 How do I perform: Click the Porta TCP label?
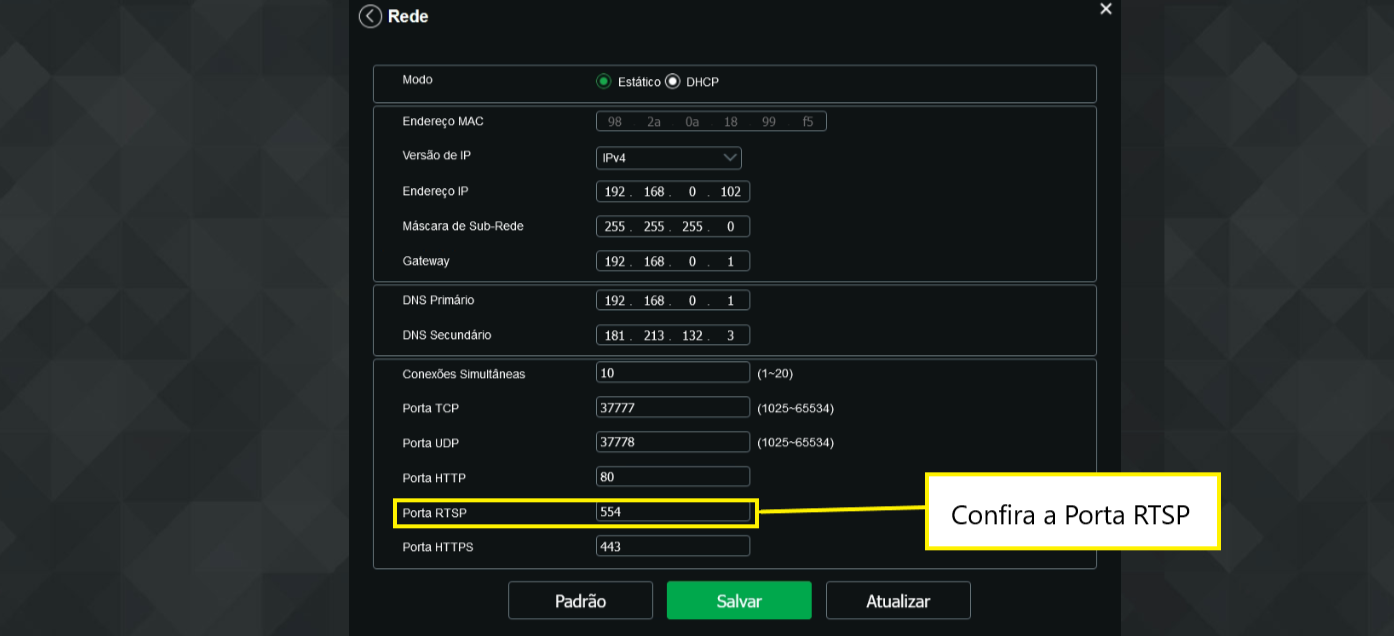coord(431,409)
